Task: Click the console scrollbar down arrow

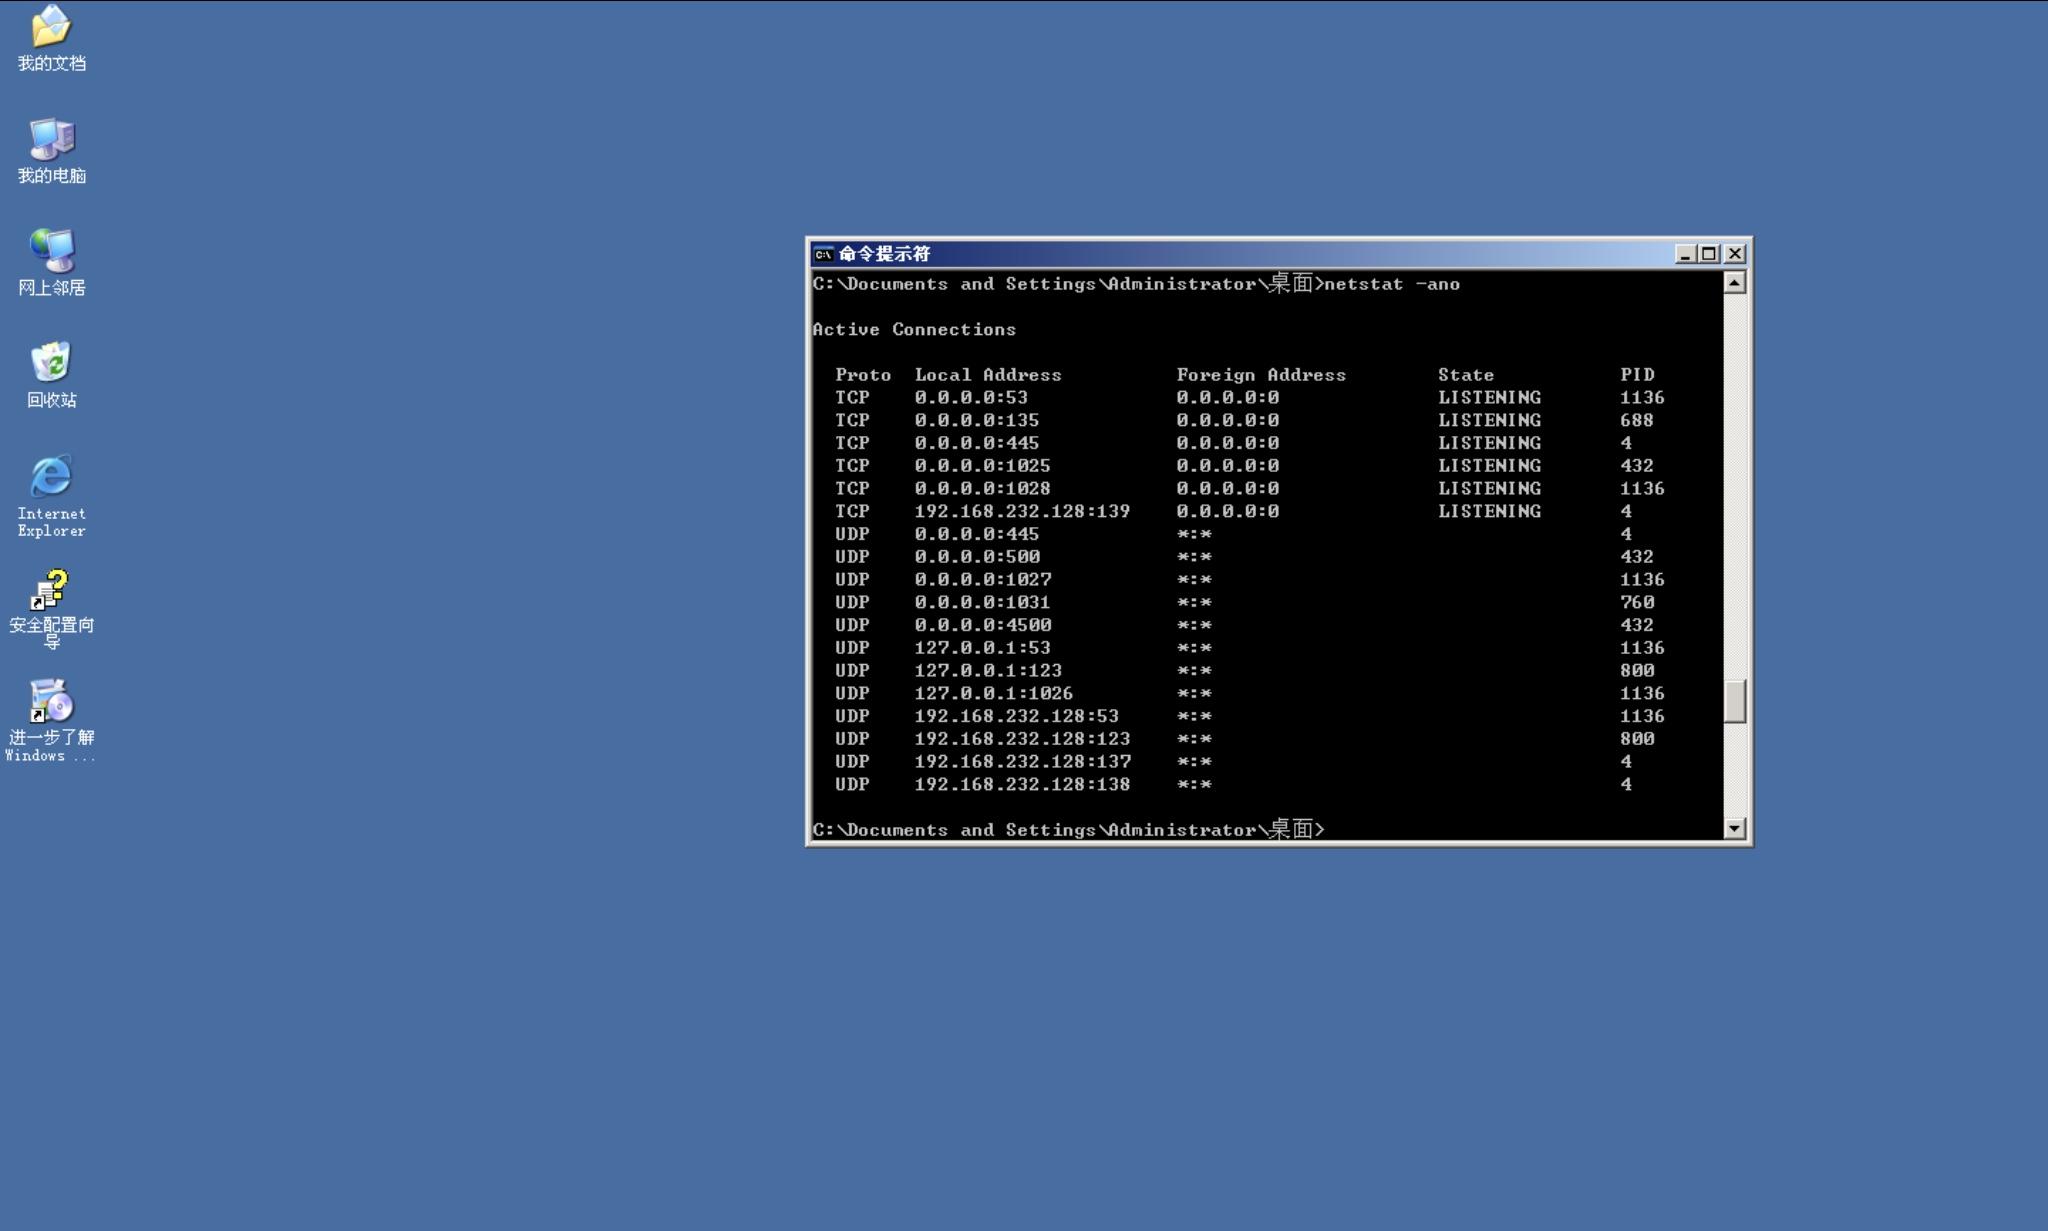Action: click(1735, 829)
